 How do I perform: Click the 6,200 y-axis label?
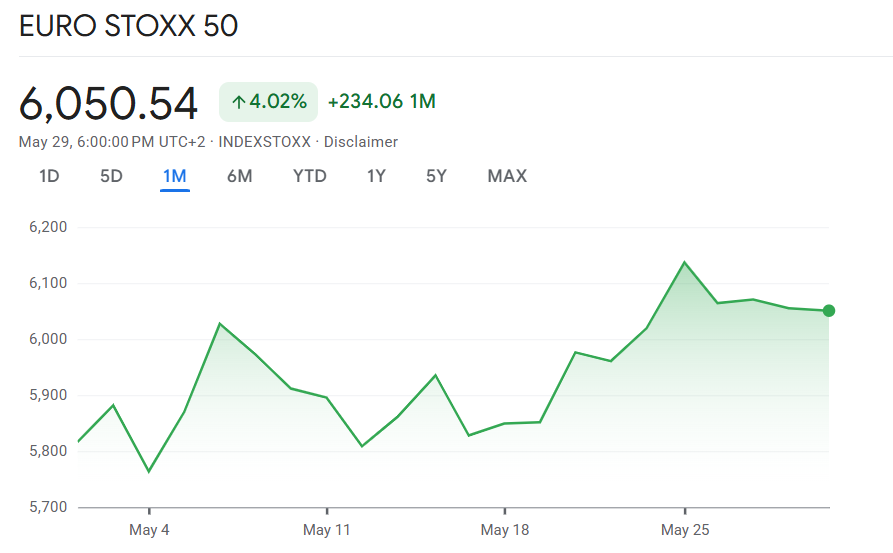coord(48,227)
